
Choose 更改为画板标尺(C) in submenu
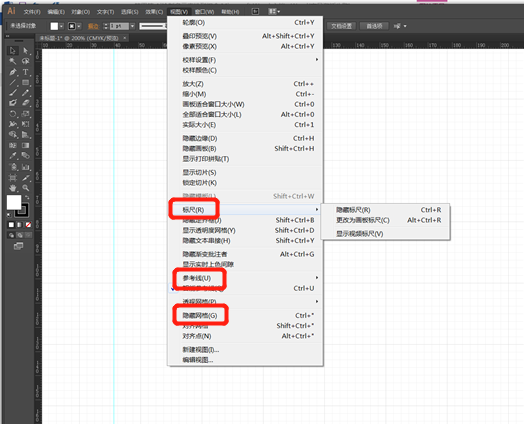pos(385,220)
